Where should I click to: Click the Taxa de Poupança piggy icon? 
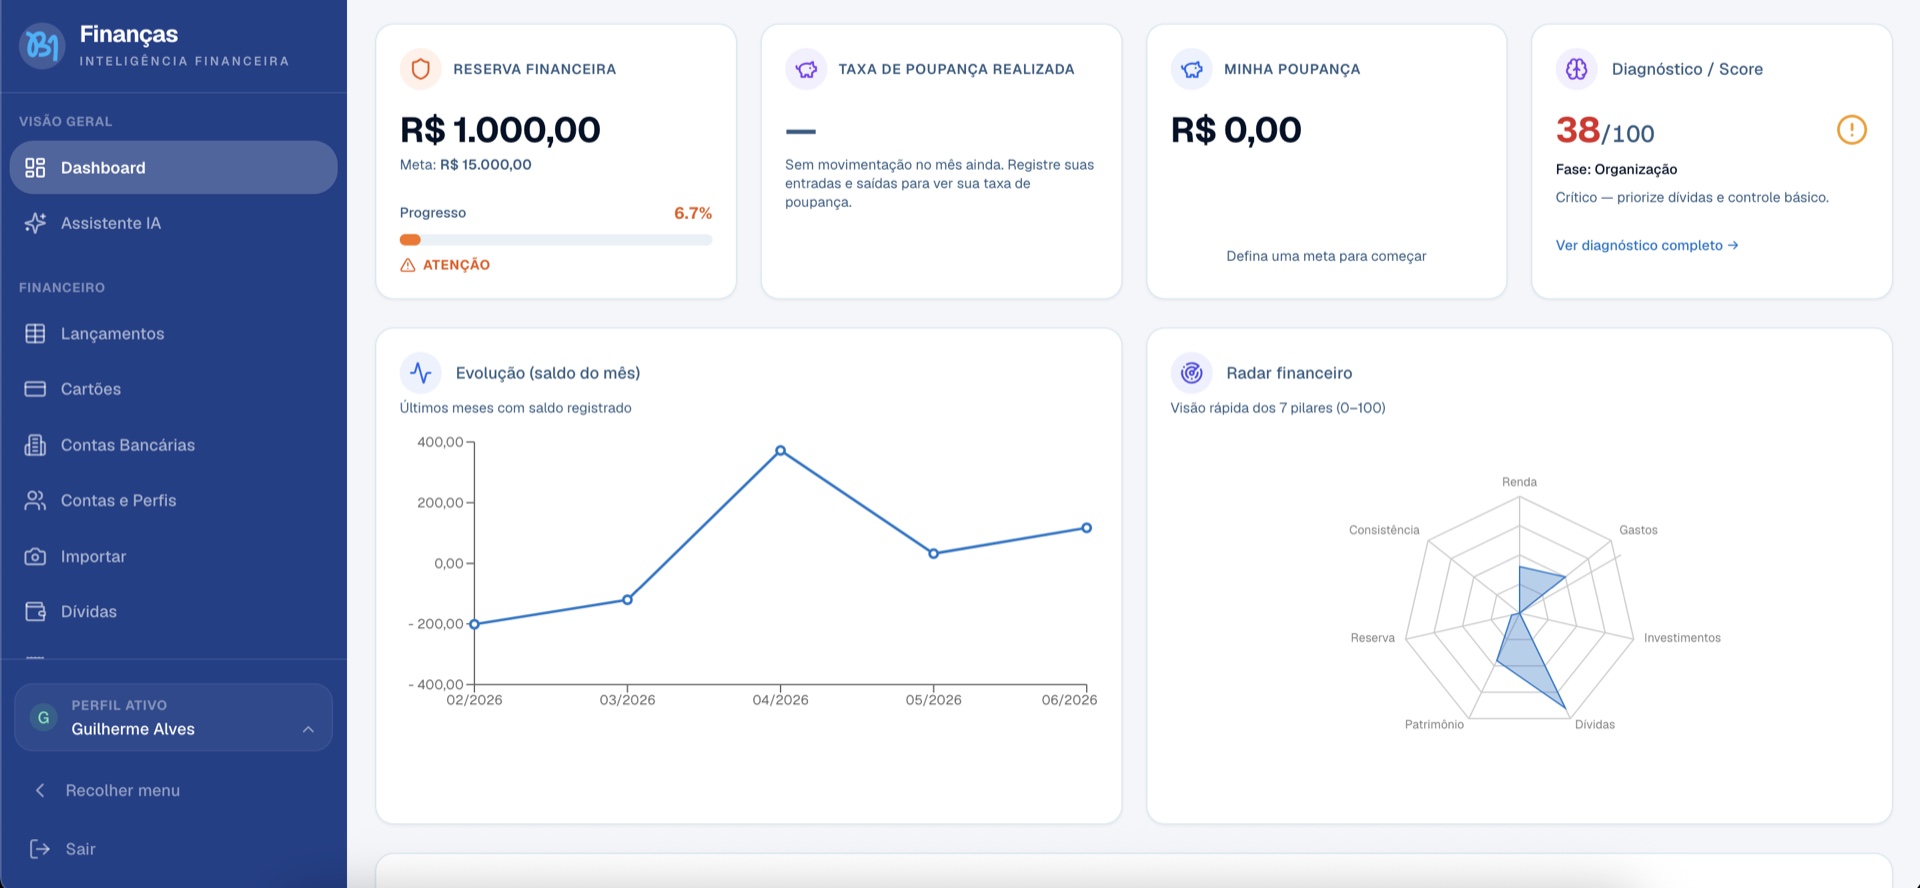click(x=806, y=69)
